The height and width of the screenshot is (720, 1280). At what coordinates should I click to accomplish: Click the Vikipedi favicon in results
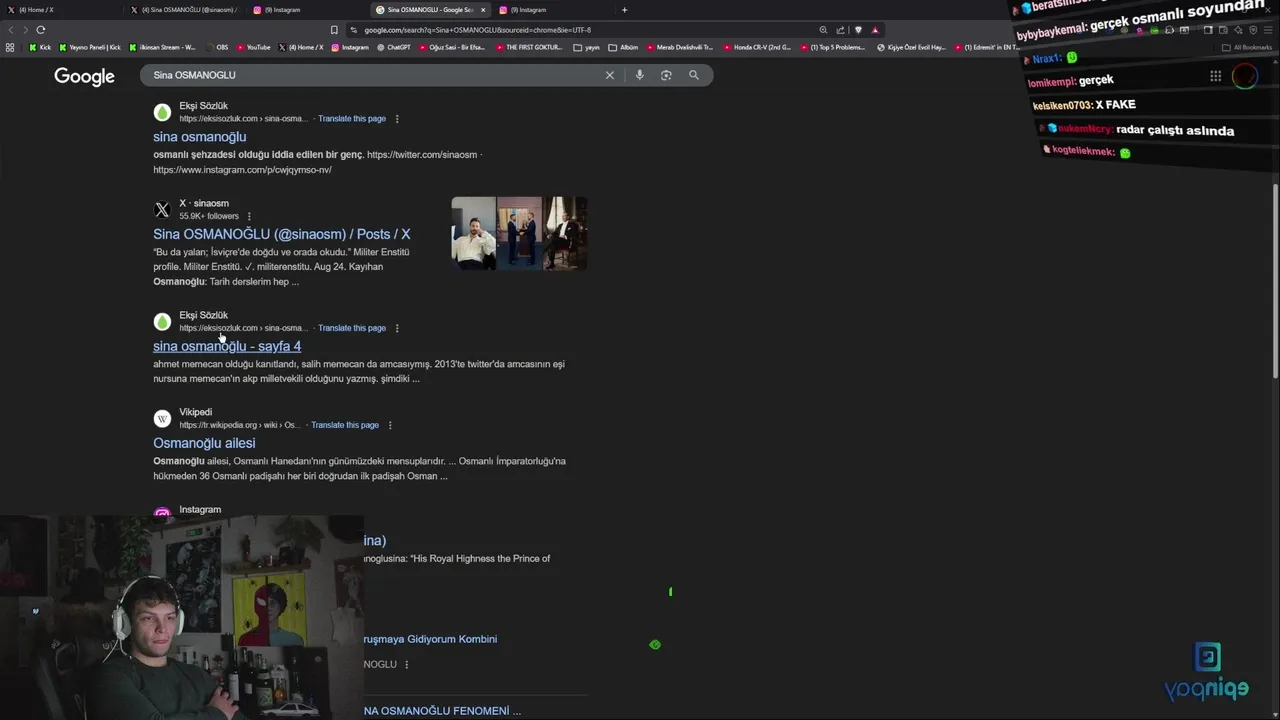point(162,419)
